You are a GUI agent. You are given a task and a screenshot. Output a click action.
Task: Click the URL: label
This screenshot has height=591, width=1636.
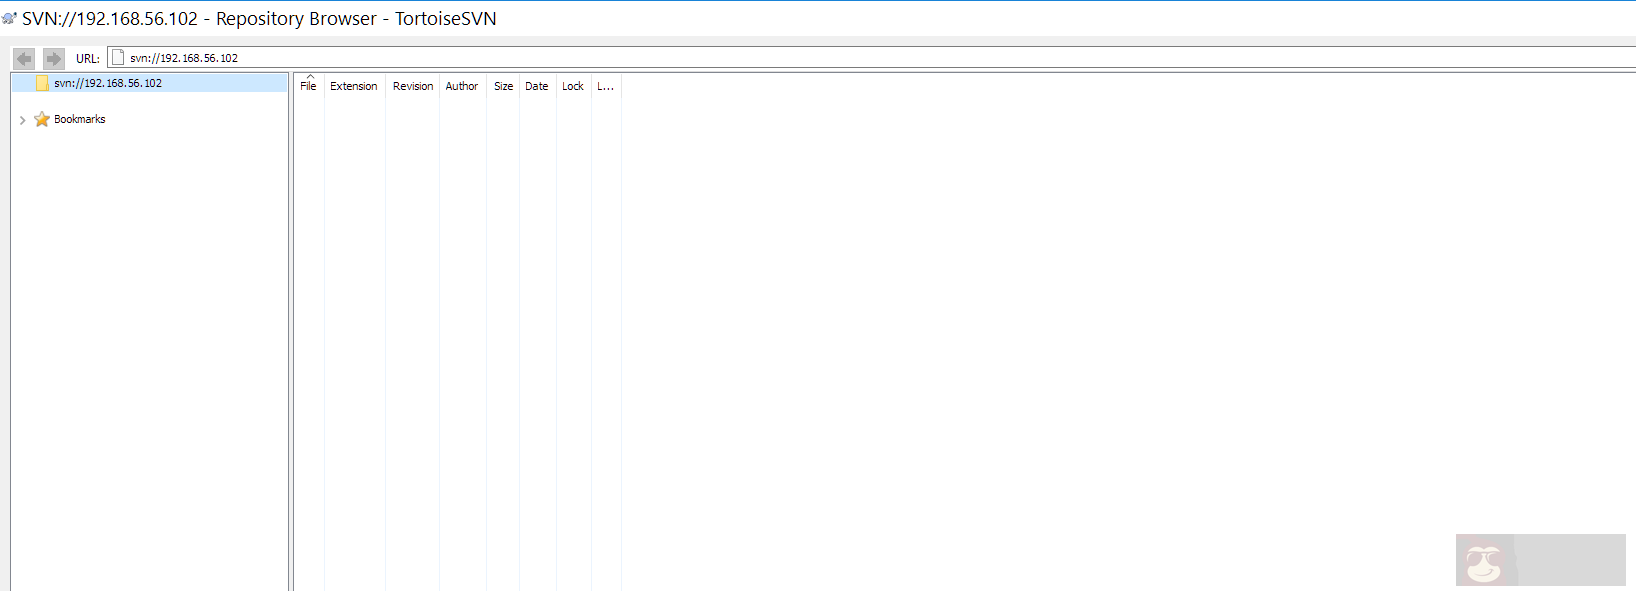coord(88,58)
